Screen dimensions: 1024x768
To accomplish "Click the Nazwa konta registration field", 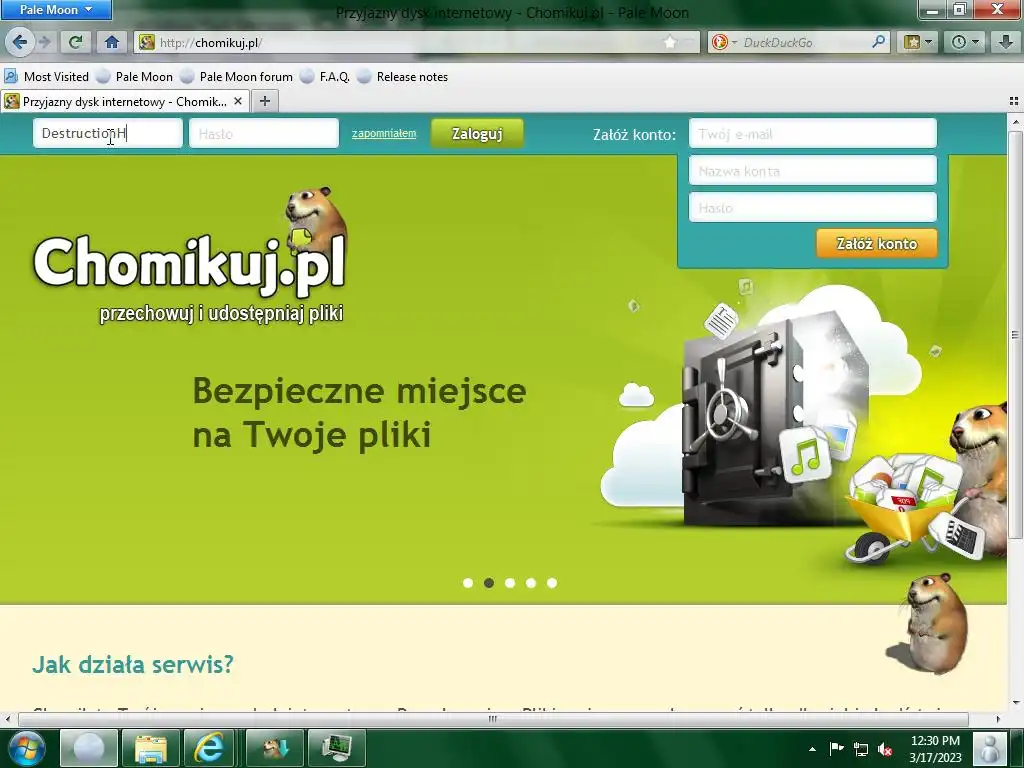I will (x=812, y=170).
